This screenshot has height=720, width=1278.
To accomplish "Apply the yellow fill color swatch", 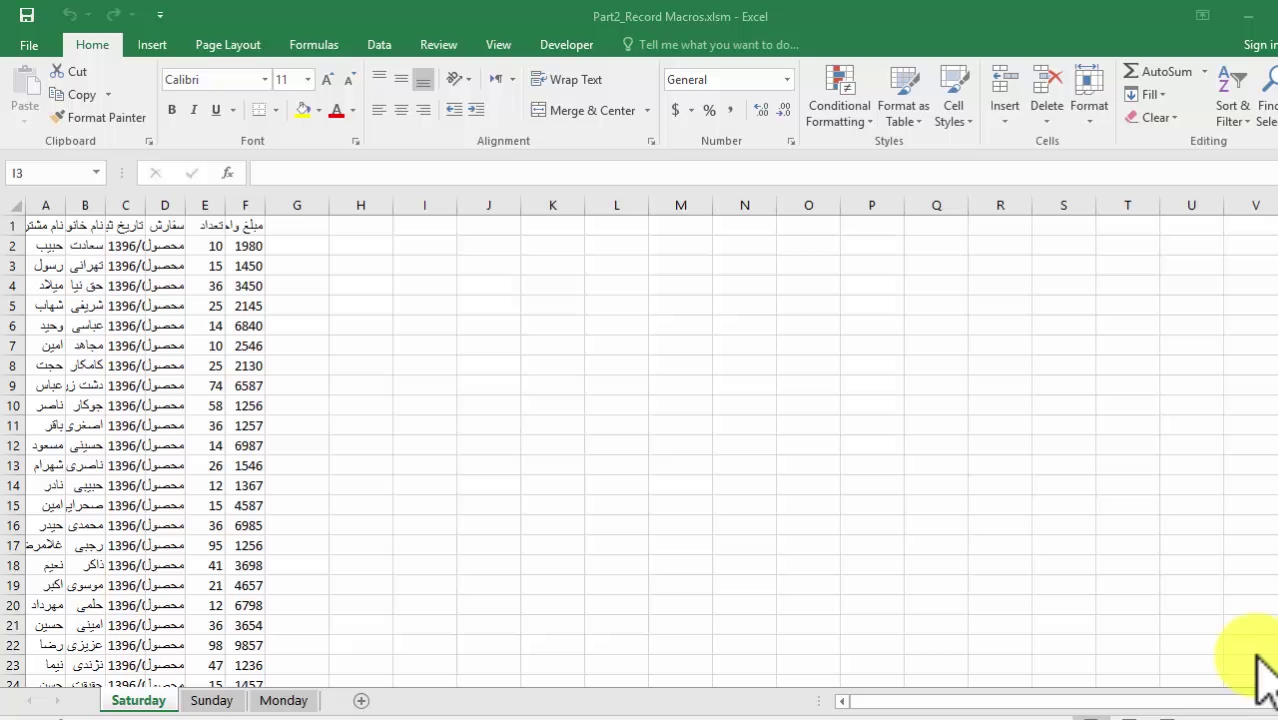I will (x=303, y=110).
